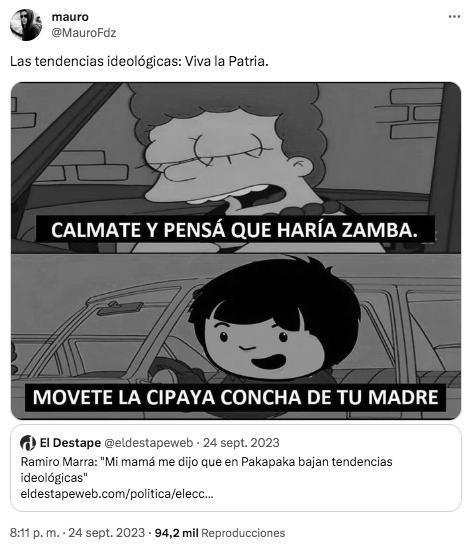Click the @eldestapeweb handle
The width and height of the screenshot is (473, 549).
point(149,443)
